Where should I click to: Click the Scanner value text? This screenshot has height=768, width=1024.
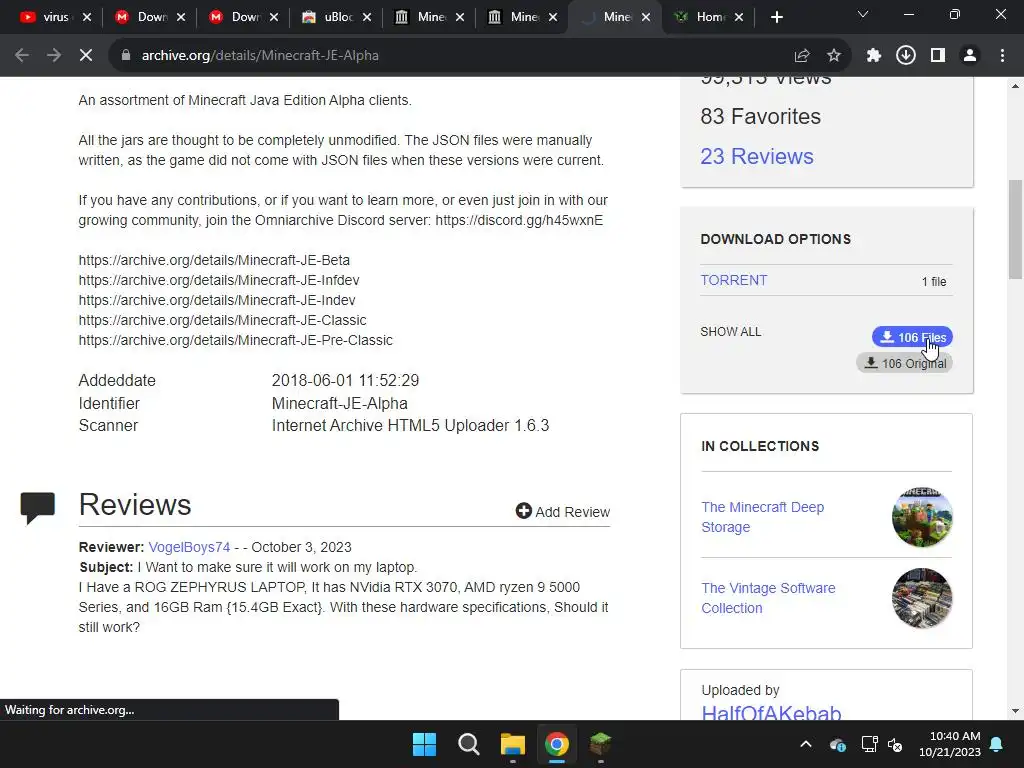click(x=410, y=426)
